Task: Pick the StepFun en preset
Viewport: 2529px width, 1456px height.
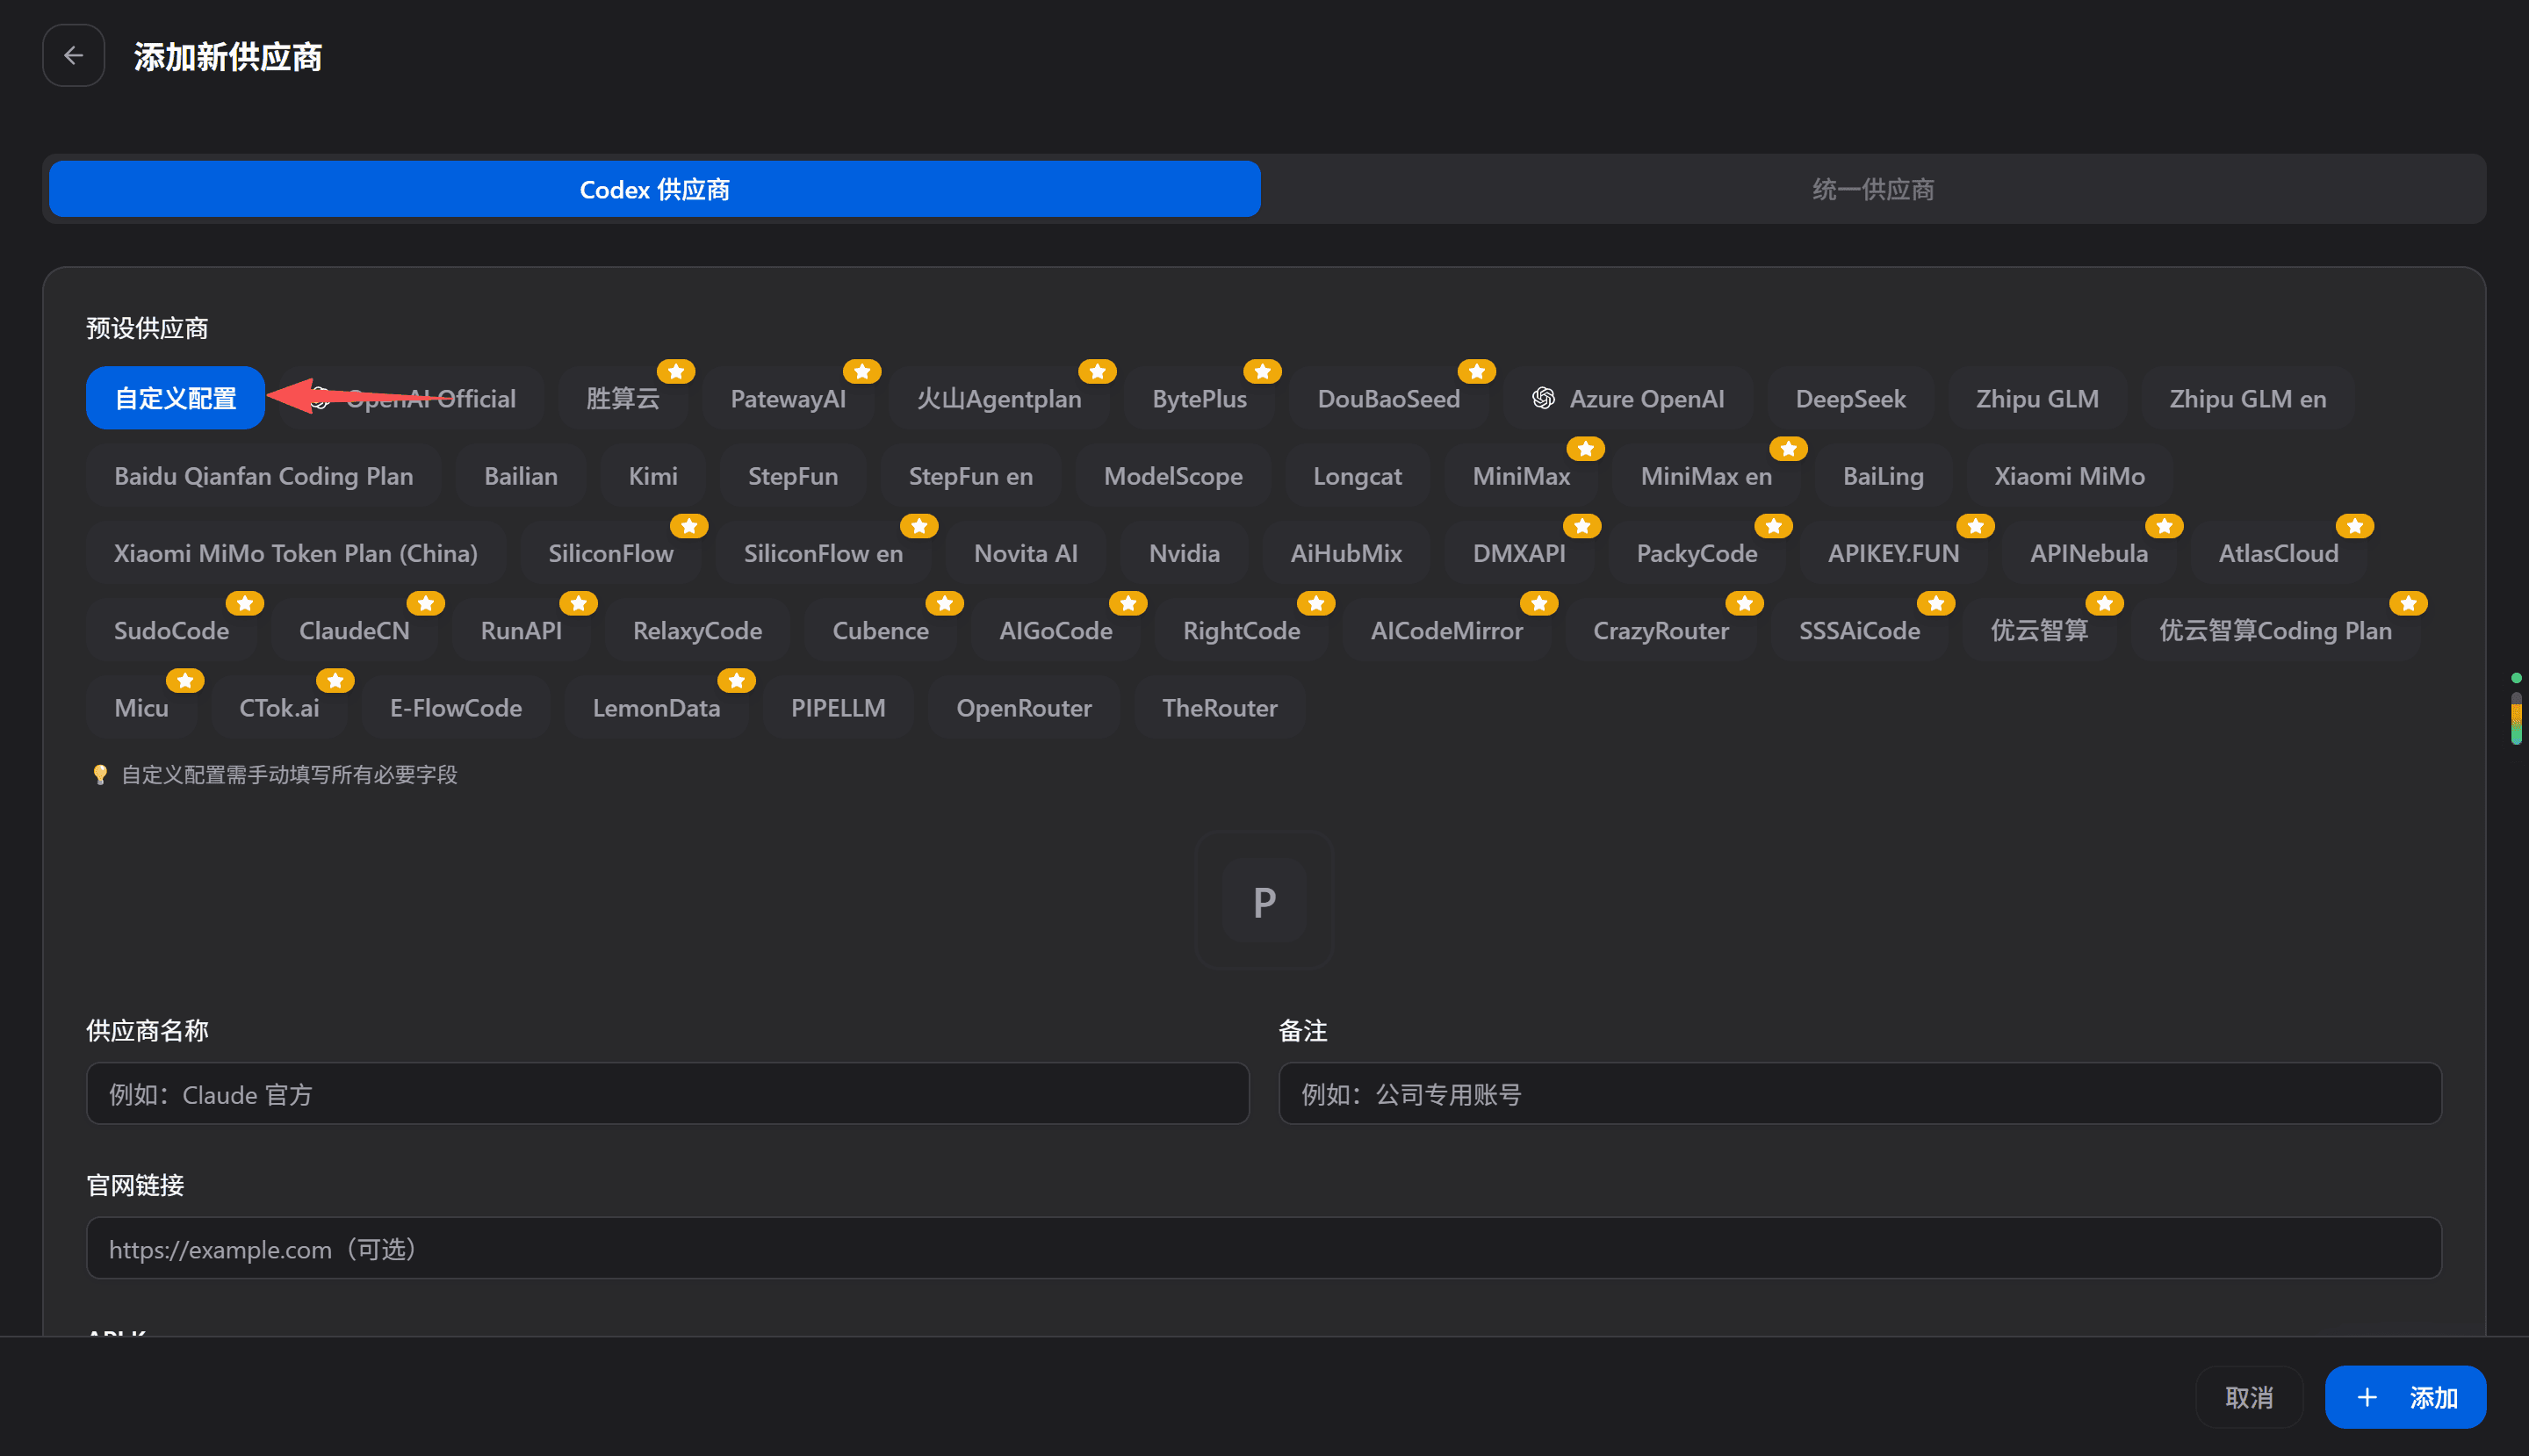Action: pyautogui.click(x=970, y=476)
